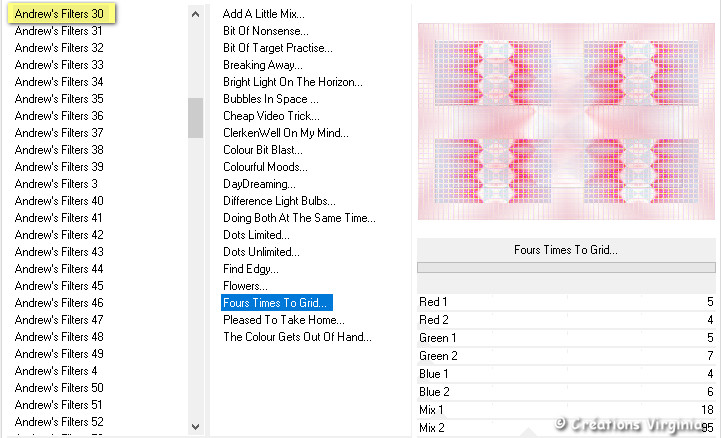Adjust the Green 2 slider

[x=566, y=356]
